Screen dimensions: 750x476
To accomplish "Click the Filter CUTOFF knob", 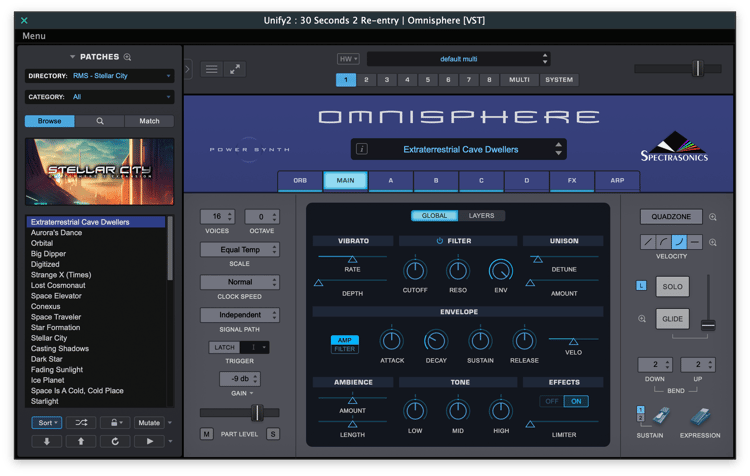I will [x=415, y=271].
